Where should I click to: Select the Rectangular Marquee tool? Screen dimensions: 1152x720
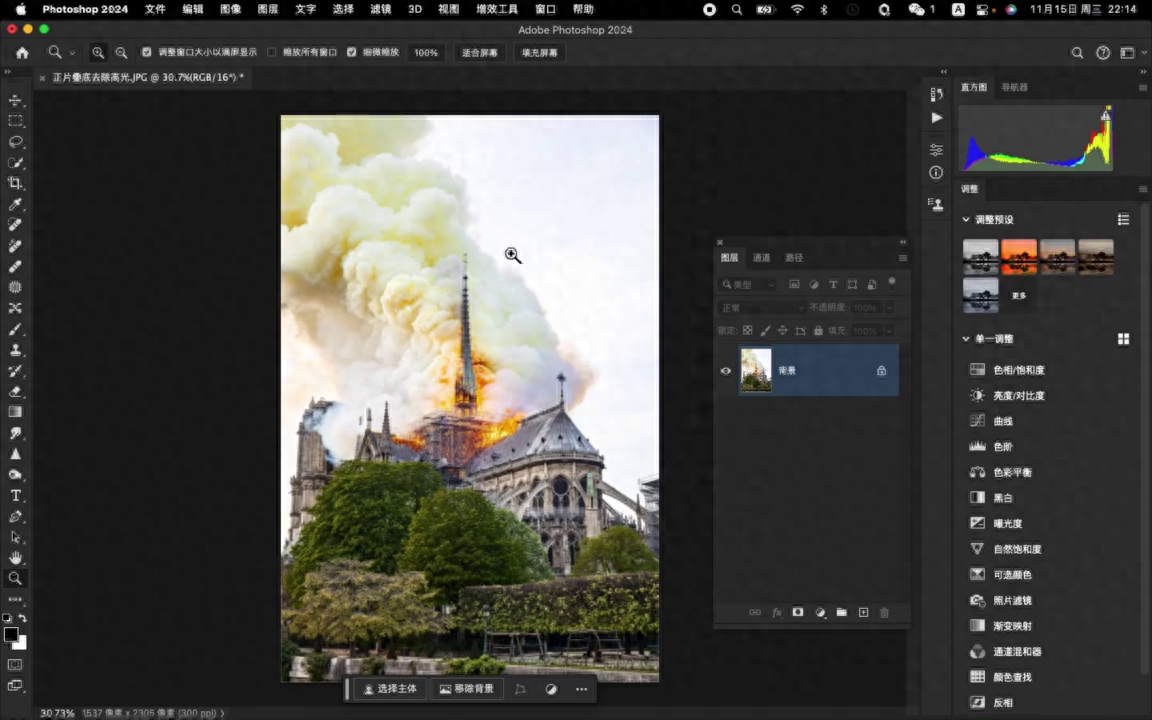[15, 120]
